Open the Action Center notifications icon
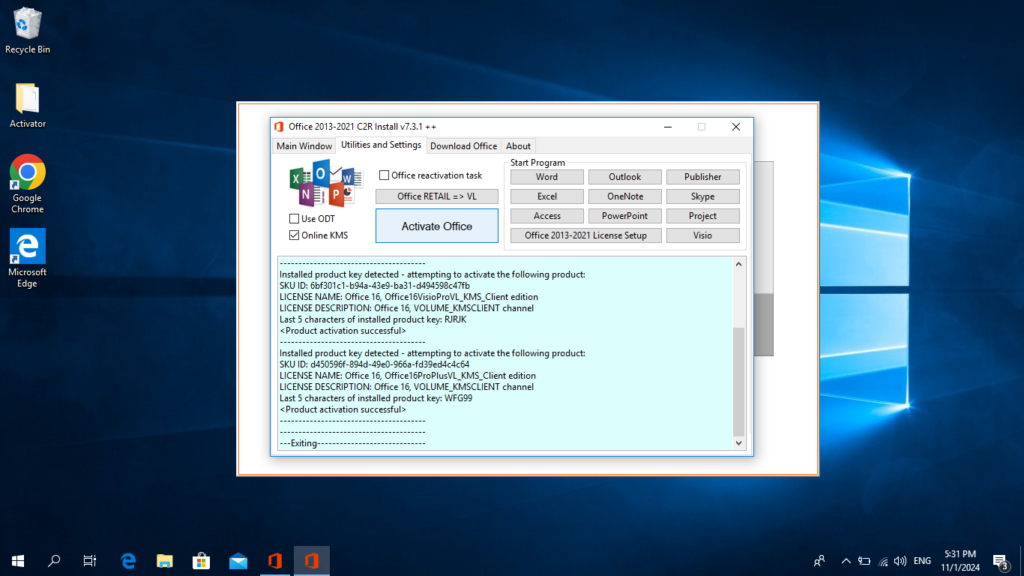This screenshot has height=576, width=1024. point(1000,561)
